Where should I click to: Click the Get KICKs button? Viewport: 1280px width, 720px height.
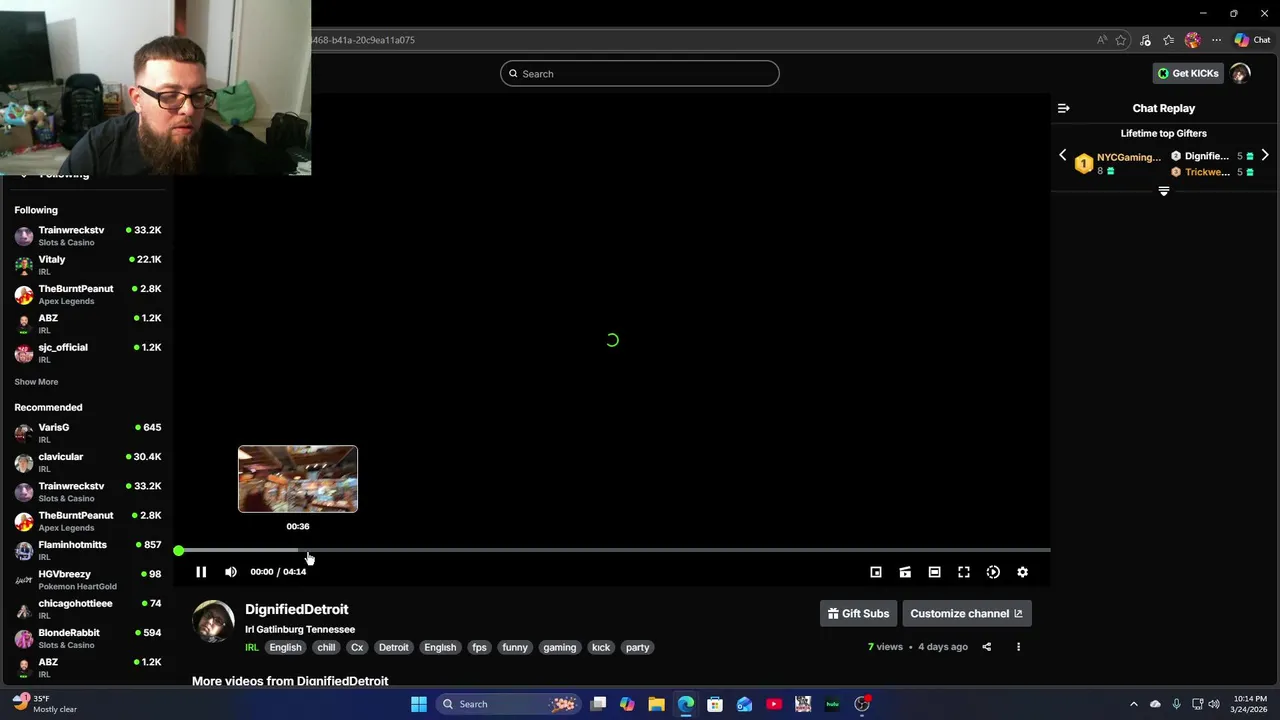pyautogui.click(x=1188, y=73)
